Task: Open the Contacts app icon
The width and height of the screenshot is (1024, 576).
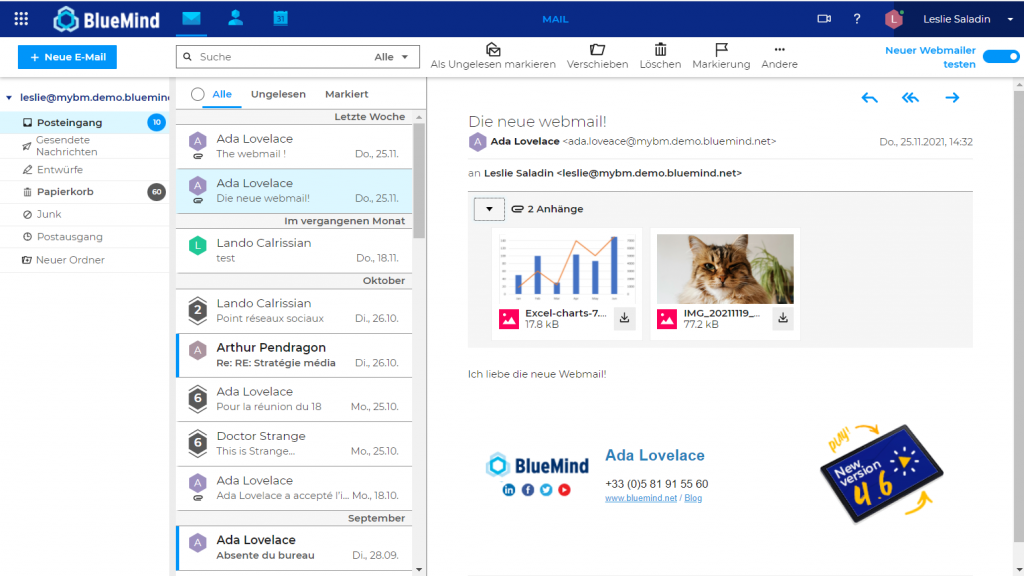Action: click(x=236, y=18)
